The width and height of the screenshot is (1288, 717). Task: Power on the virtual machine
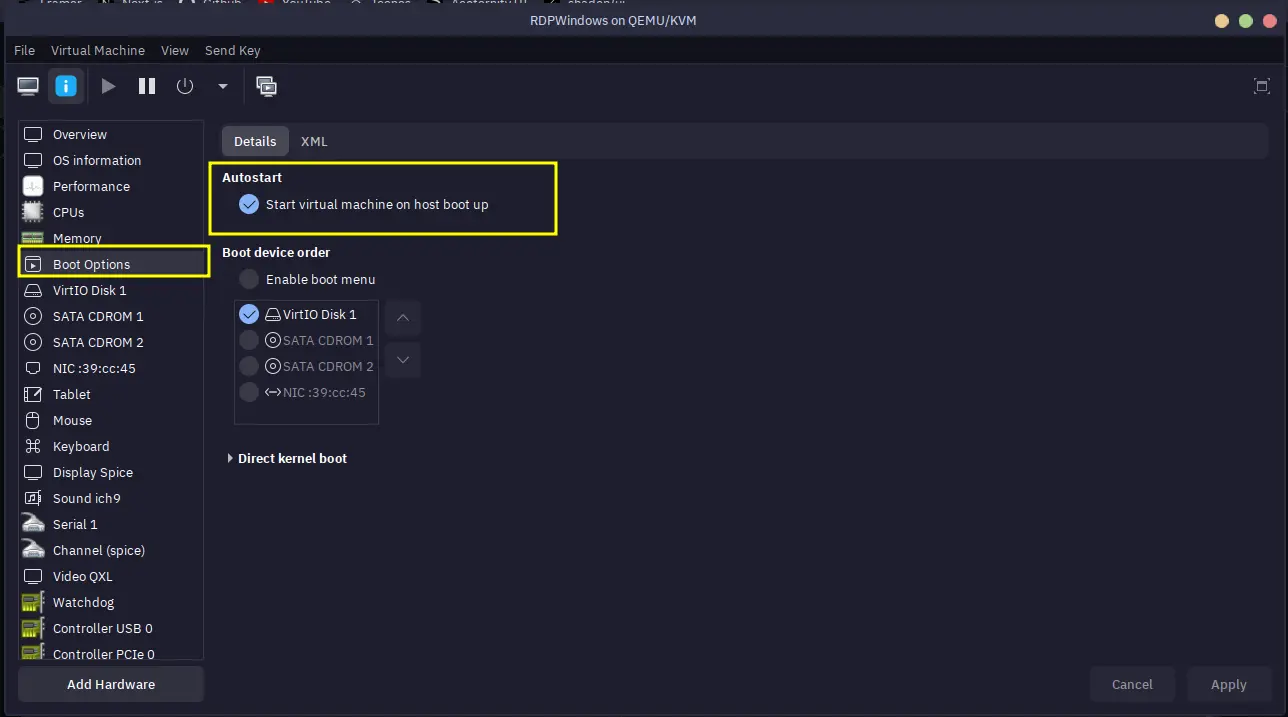point(108,86)
